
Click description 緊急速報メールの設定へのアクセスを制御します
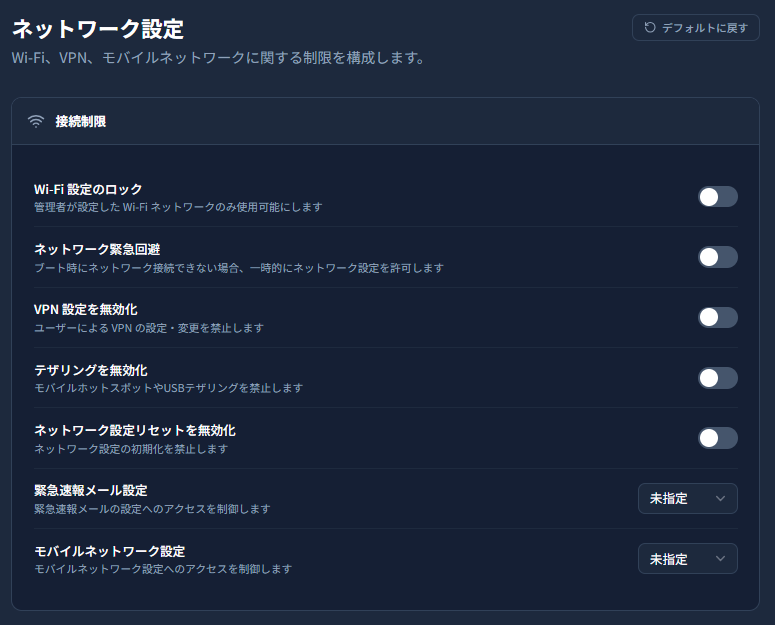pyautogui.click(x=152, y=509)
